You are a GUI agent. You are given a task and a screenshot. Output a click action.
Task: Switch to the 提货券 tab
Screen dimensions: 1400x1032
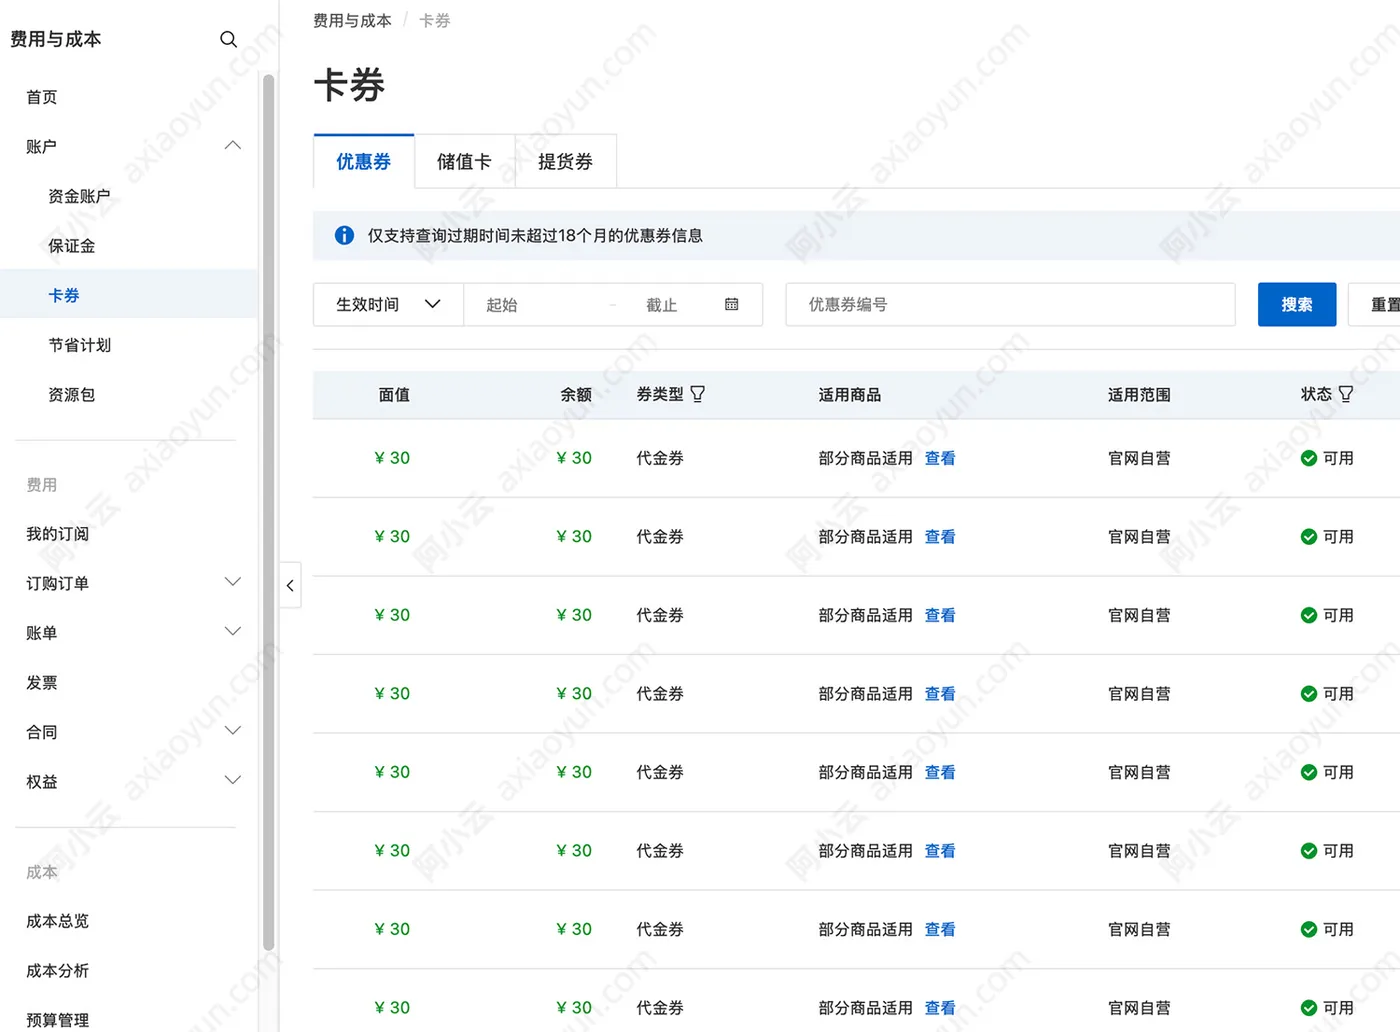(x=565, y=161)
